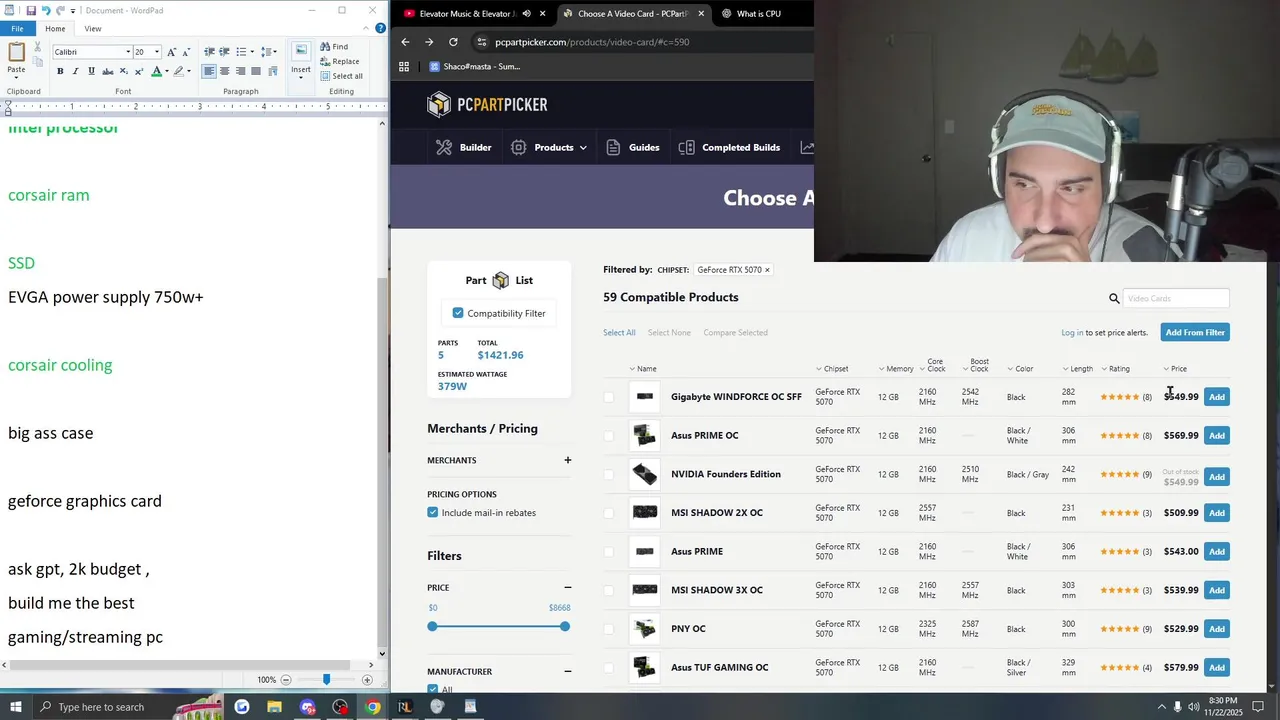Switch to the View ribbon tab
The width and height of the screenshot is (1280, 720).
(x=92, y=28)
